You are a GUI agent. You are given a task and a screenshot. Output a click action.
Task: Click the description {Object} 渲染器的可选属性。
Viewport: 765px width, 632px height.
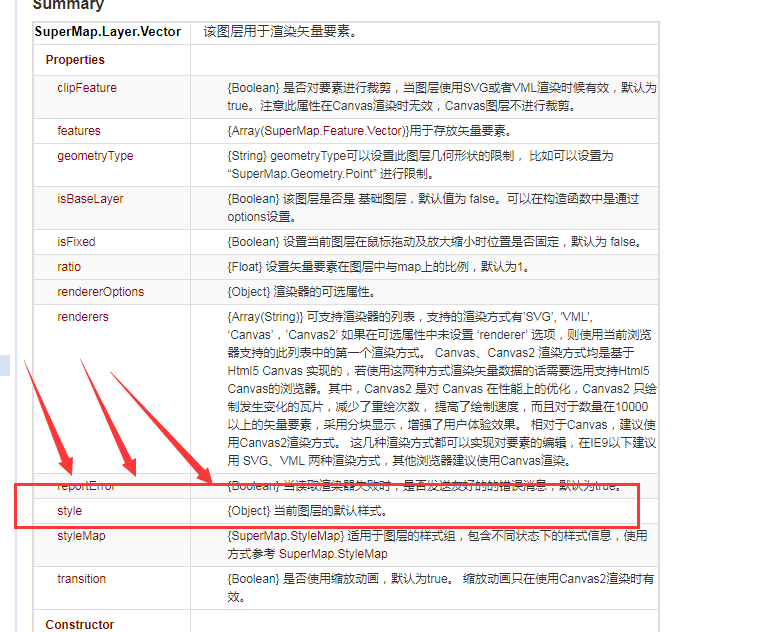[x=302, y=292]
